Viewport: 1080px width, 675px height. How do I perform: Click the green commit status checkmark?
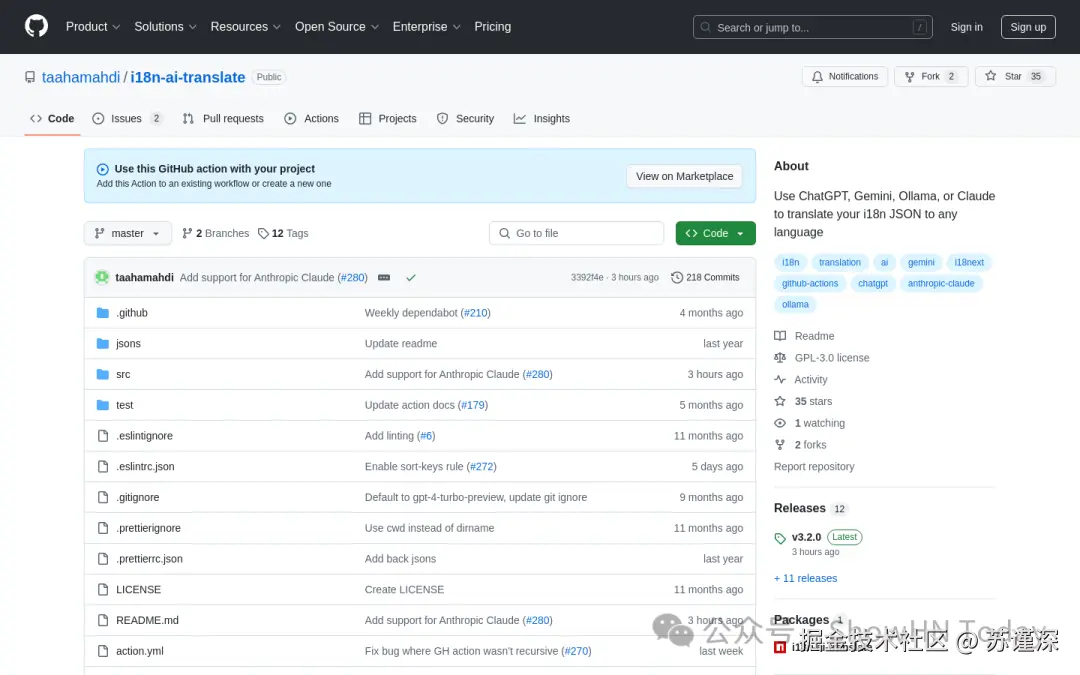tap(411, 278)
